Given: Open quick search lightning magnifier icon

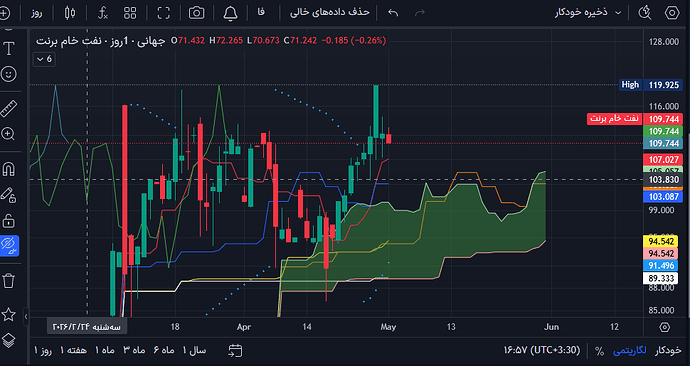Looking at the screenshot, I should coord(645,13).
